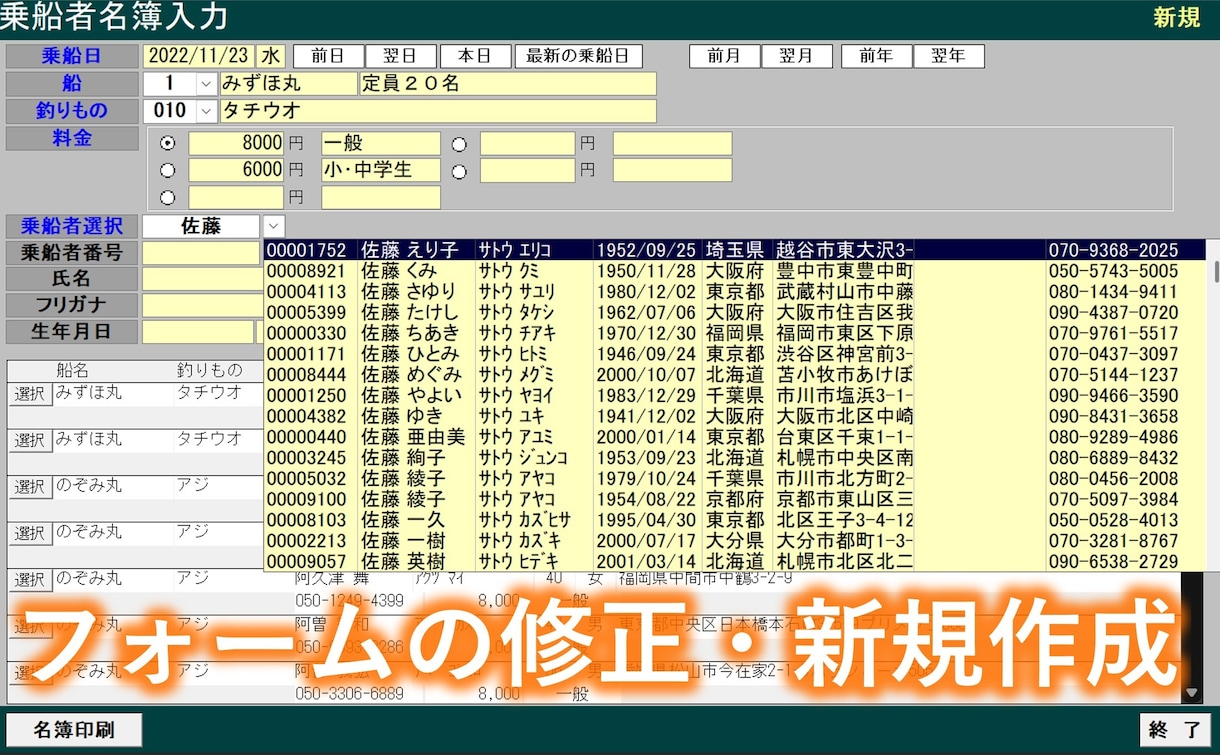Click the 船名 column header
Screen dimensions: 1220x755
pos(72,371)
